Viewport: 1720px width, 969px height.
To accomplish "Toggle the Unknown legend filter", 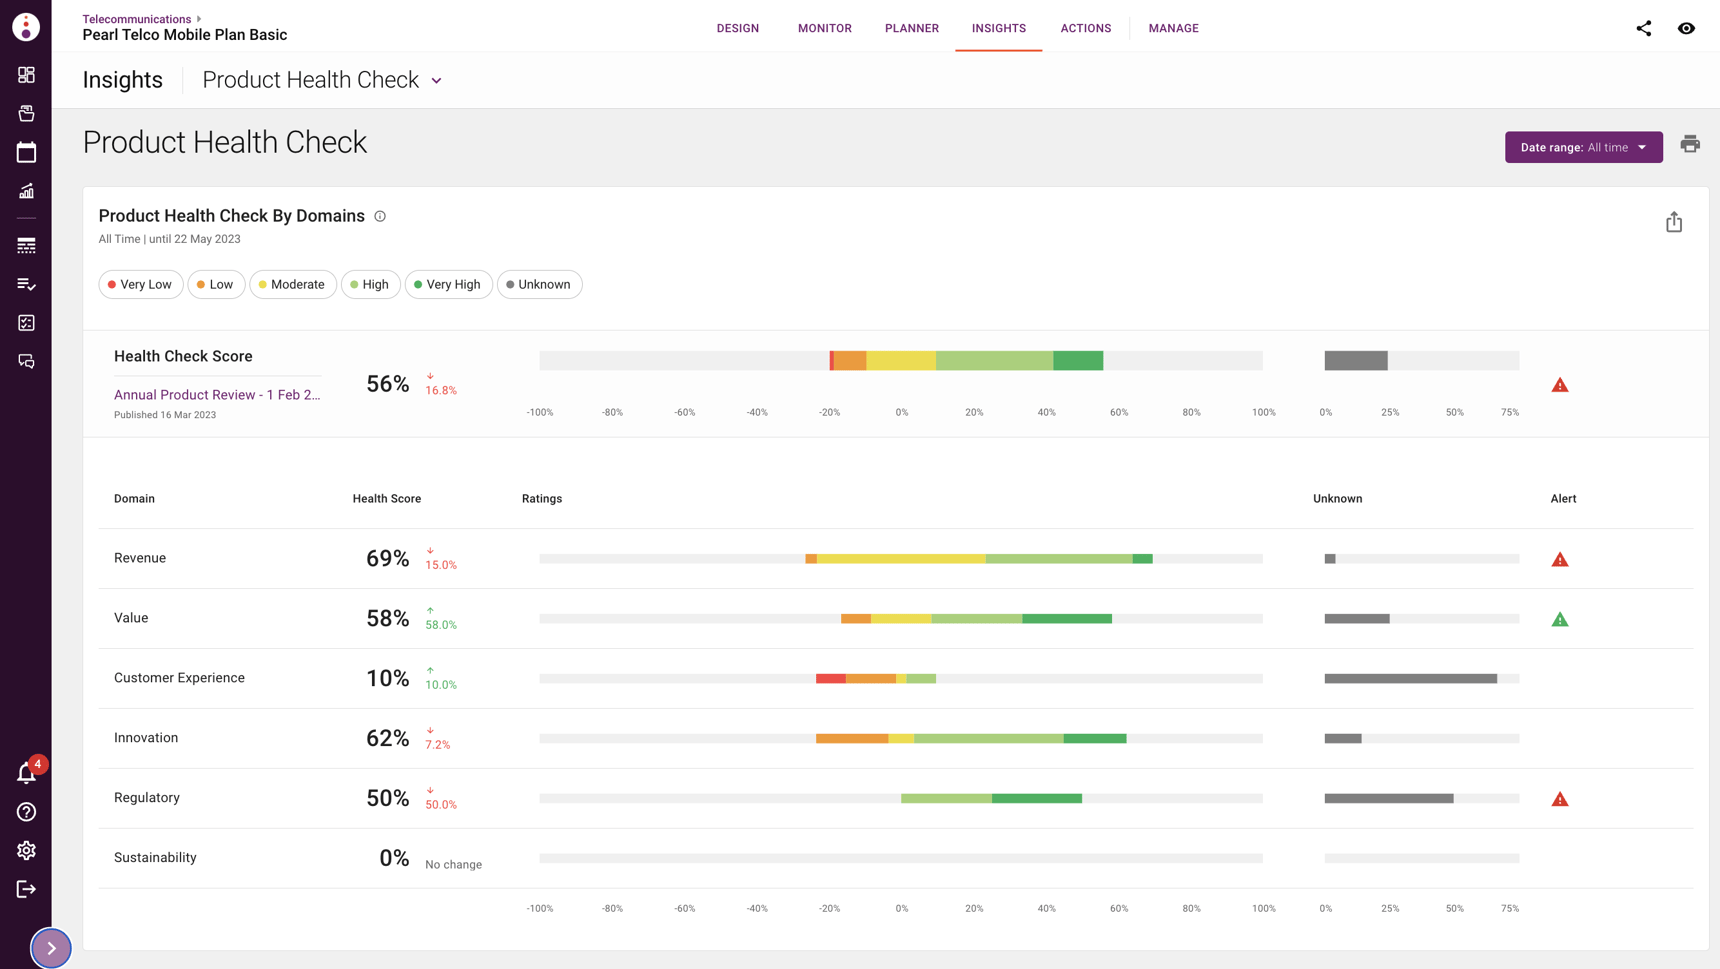I will (539, 284).
